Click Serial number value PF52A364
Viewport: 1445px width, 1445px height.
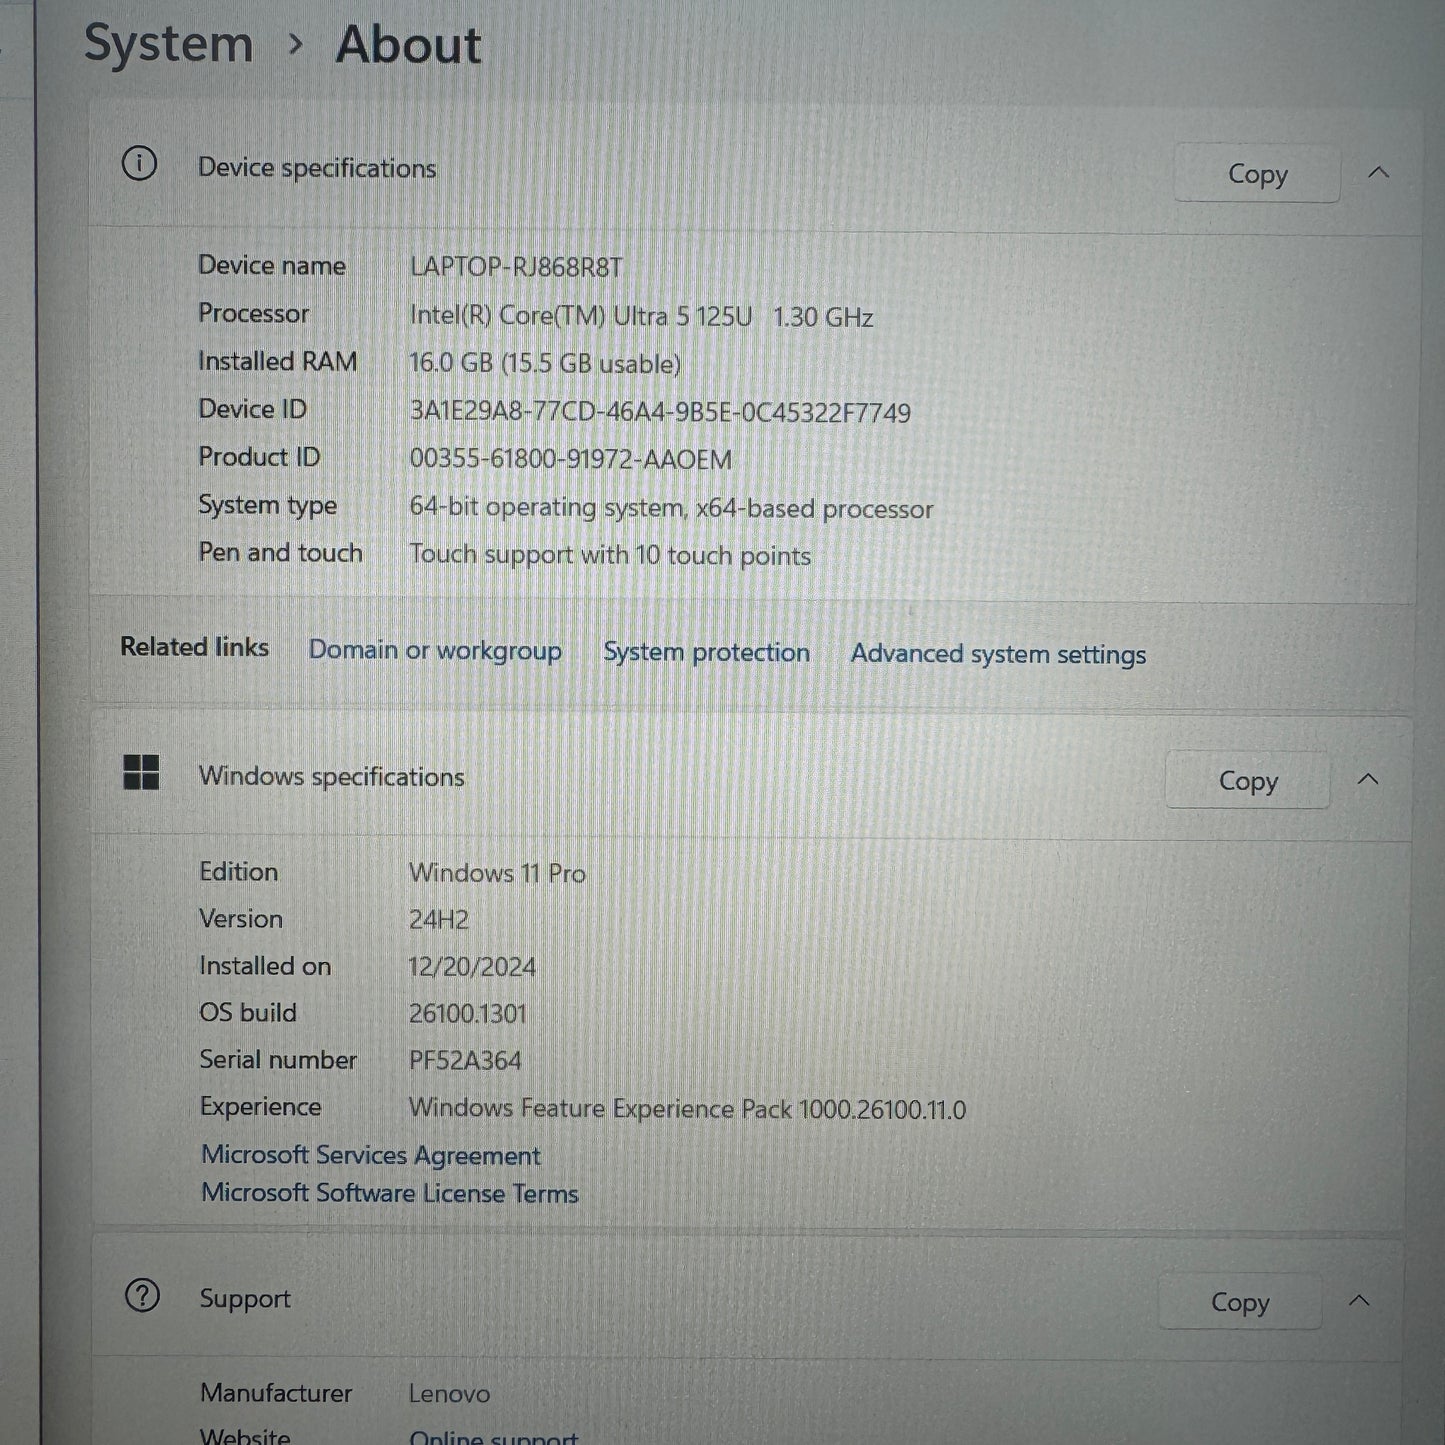tap(465, 1060)
